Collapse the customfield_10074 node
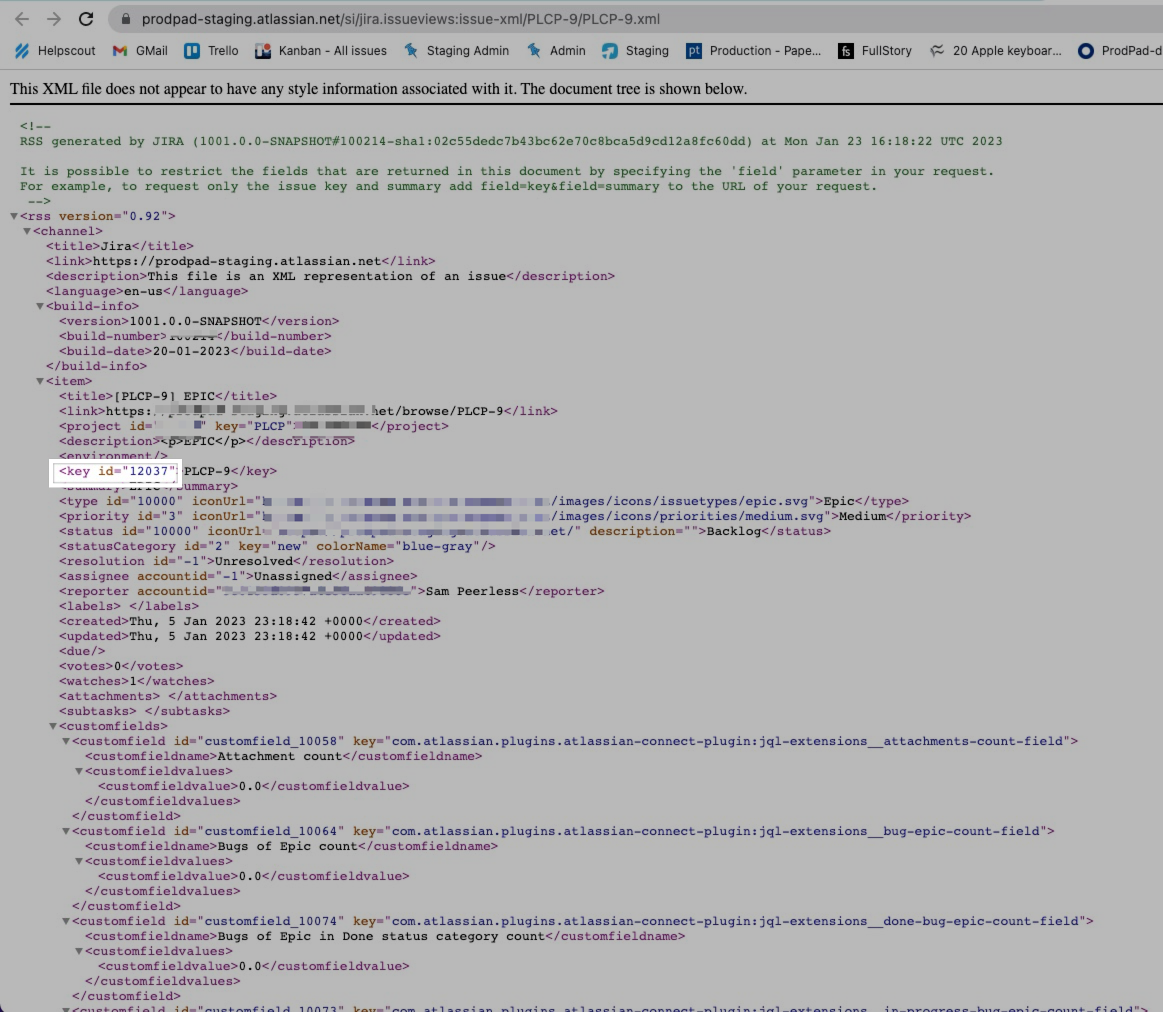Image resolution: width=1163 pixels, height=1012 pixels. (66, 921)
